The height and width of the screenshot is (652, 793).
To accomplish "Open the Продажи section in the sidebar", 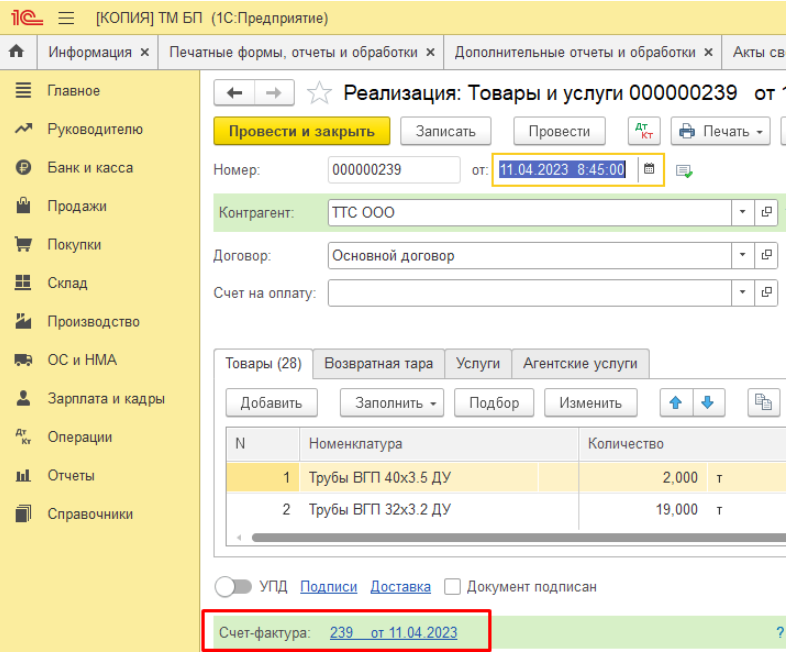I will 77,206.
